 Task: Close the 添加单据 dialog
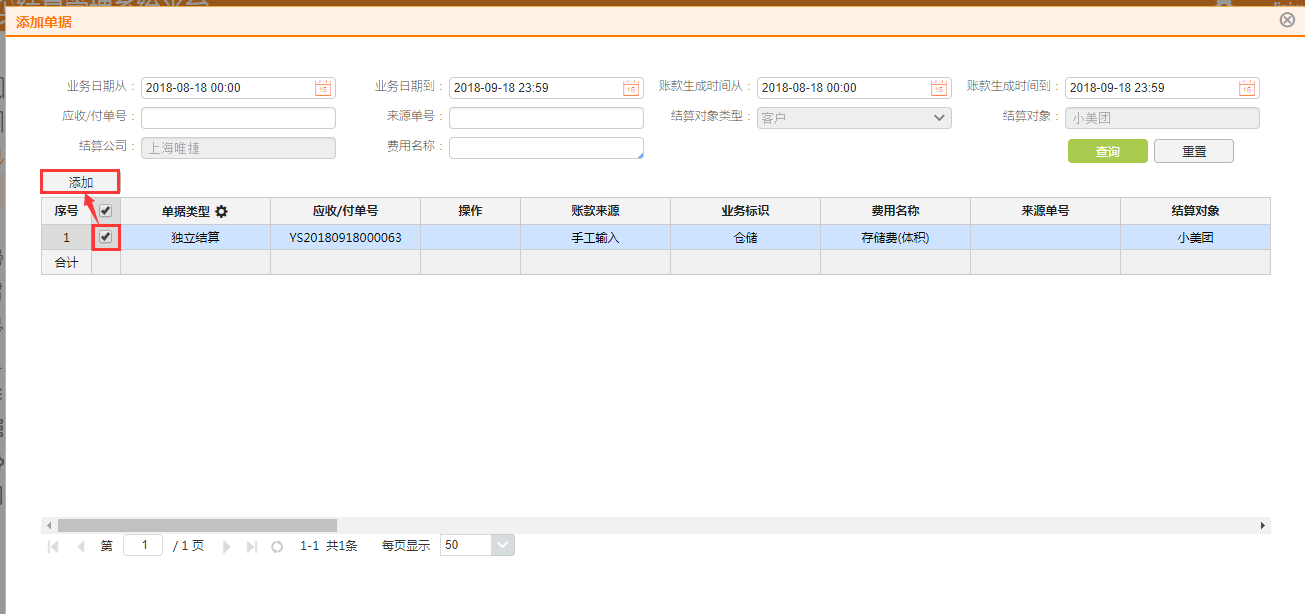(x=1287, y=20)
